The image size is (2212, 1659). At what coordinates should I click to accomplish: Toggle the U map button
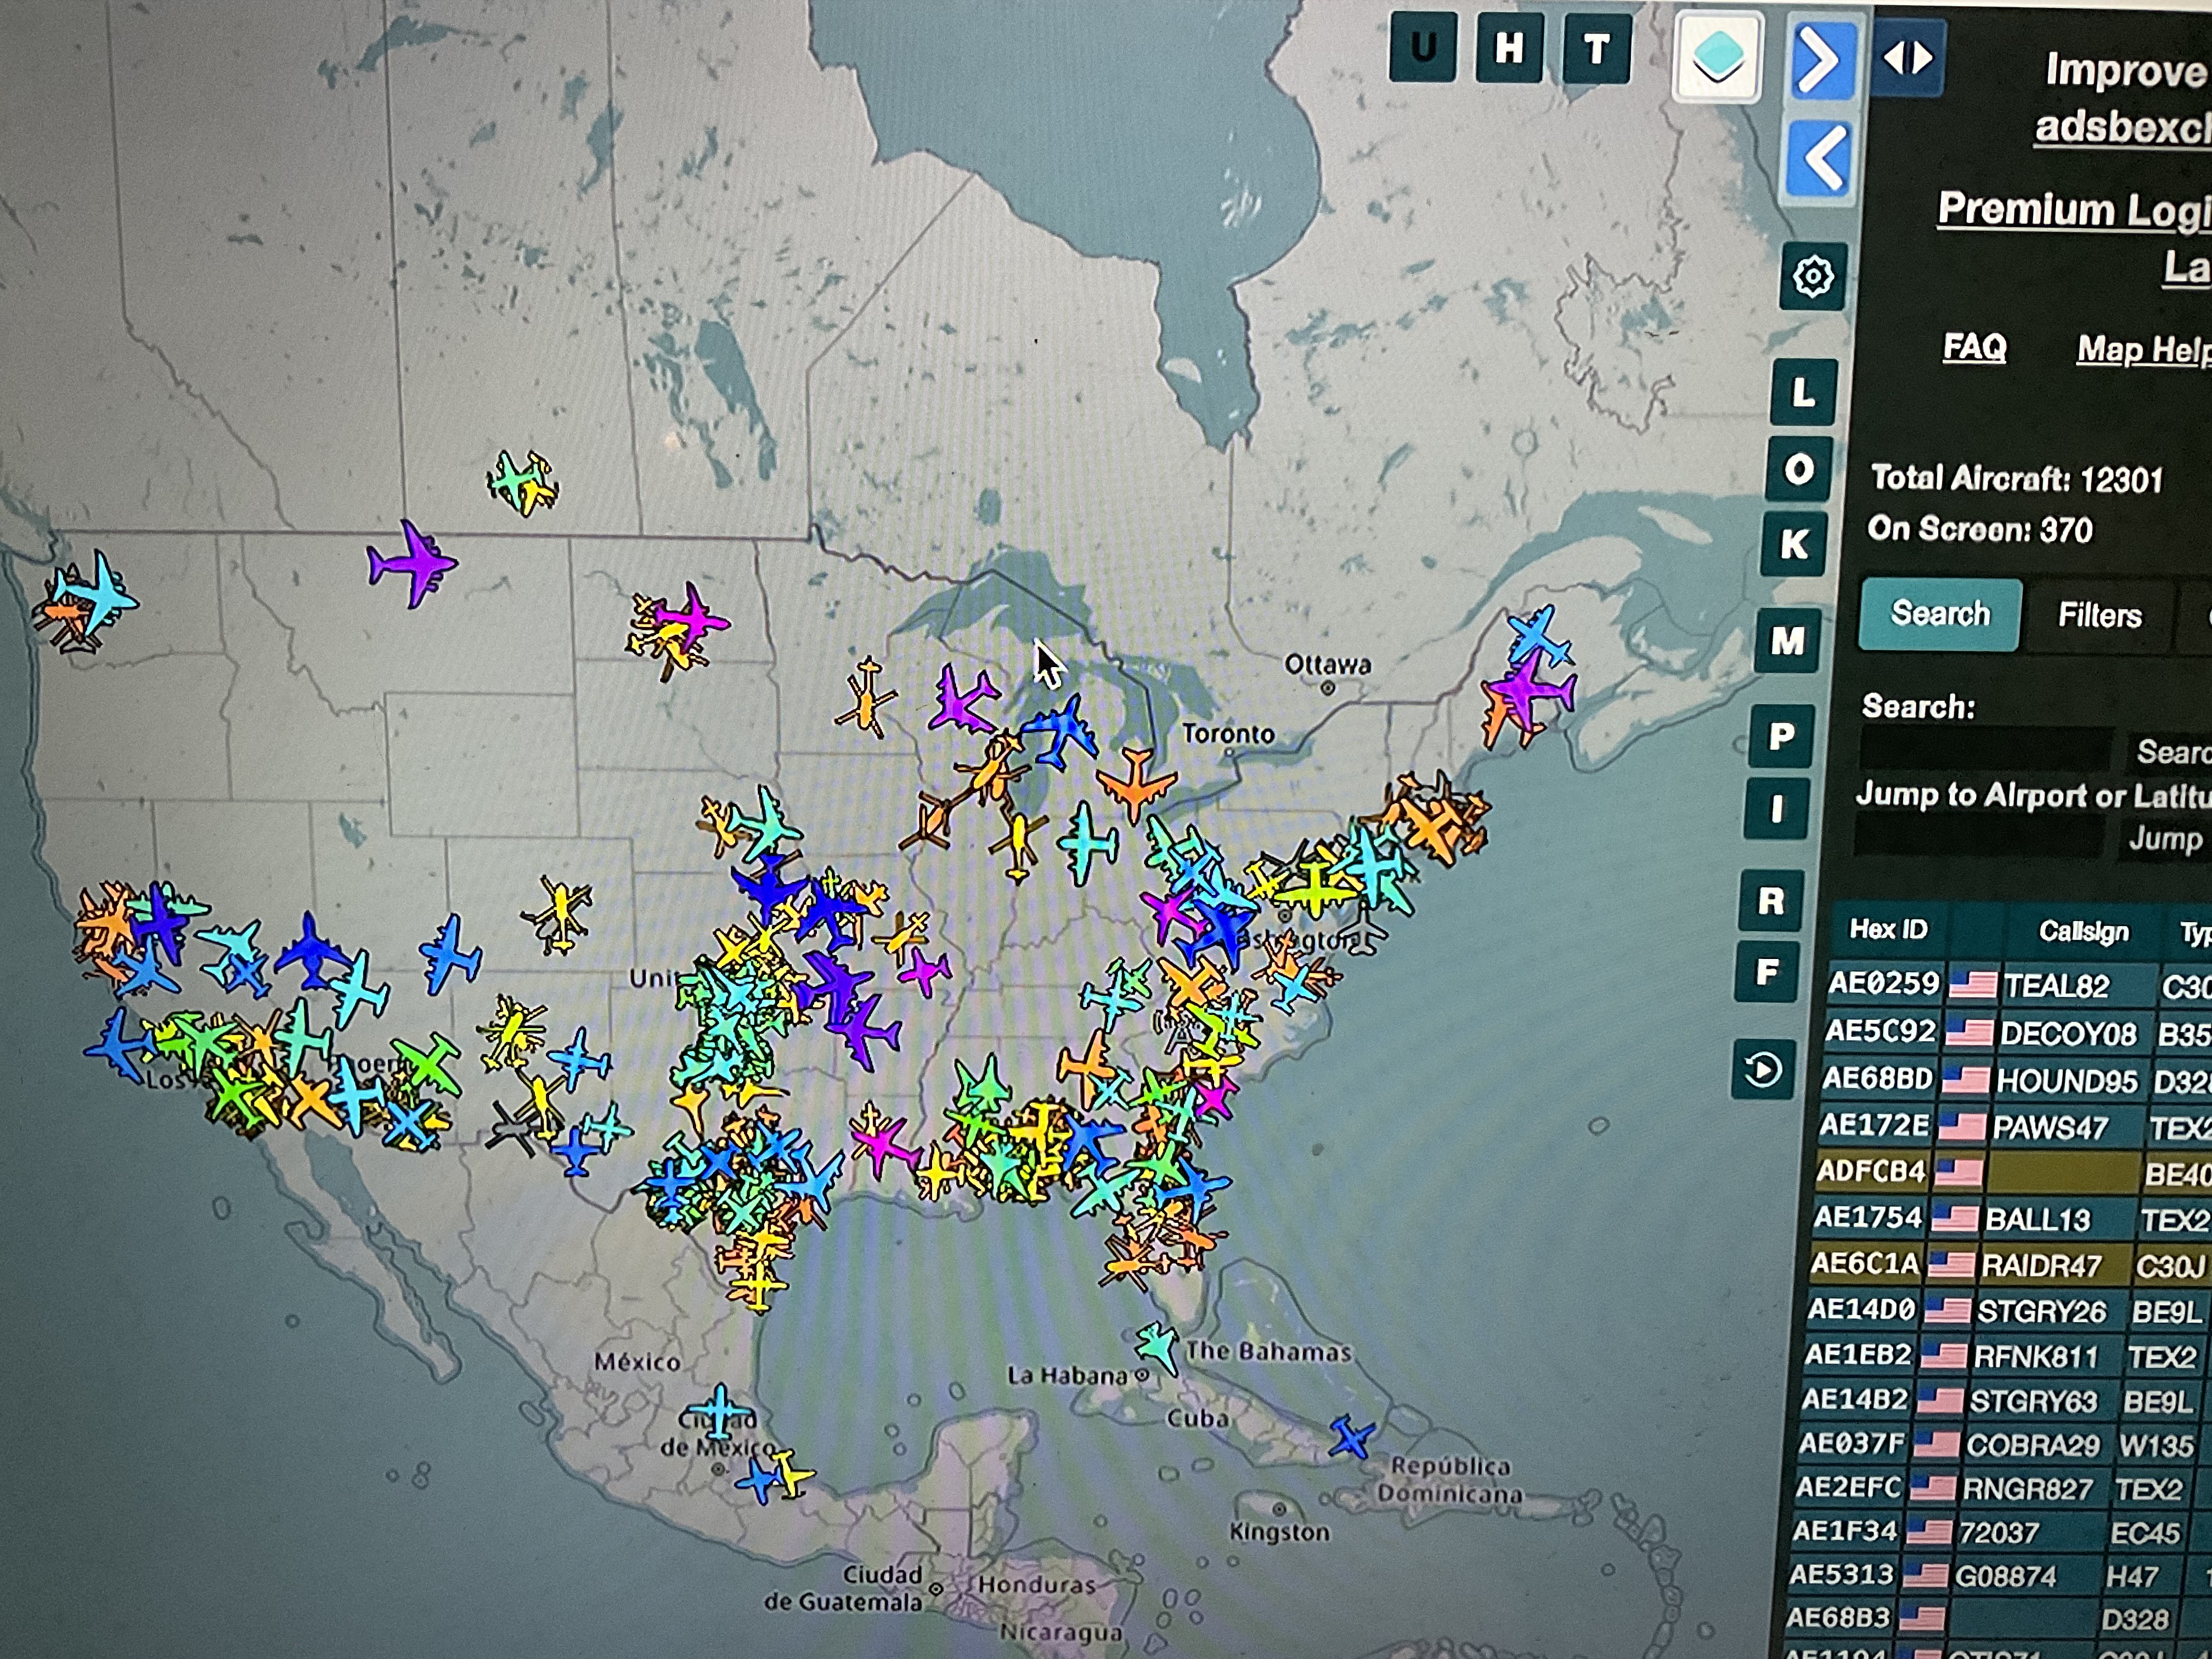[1423, 47]
